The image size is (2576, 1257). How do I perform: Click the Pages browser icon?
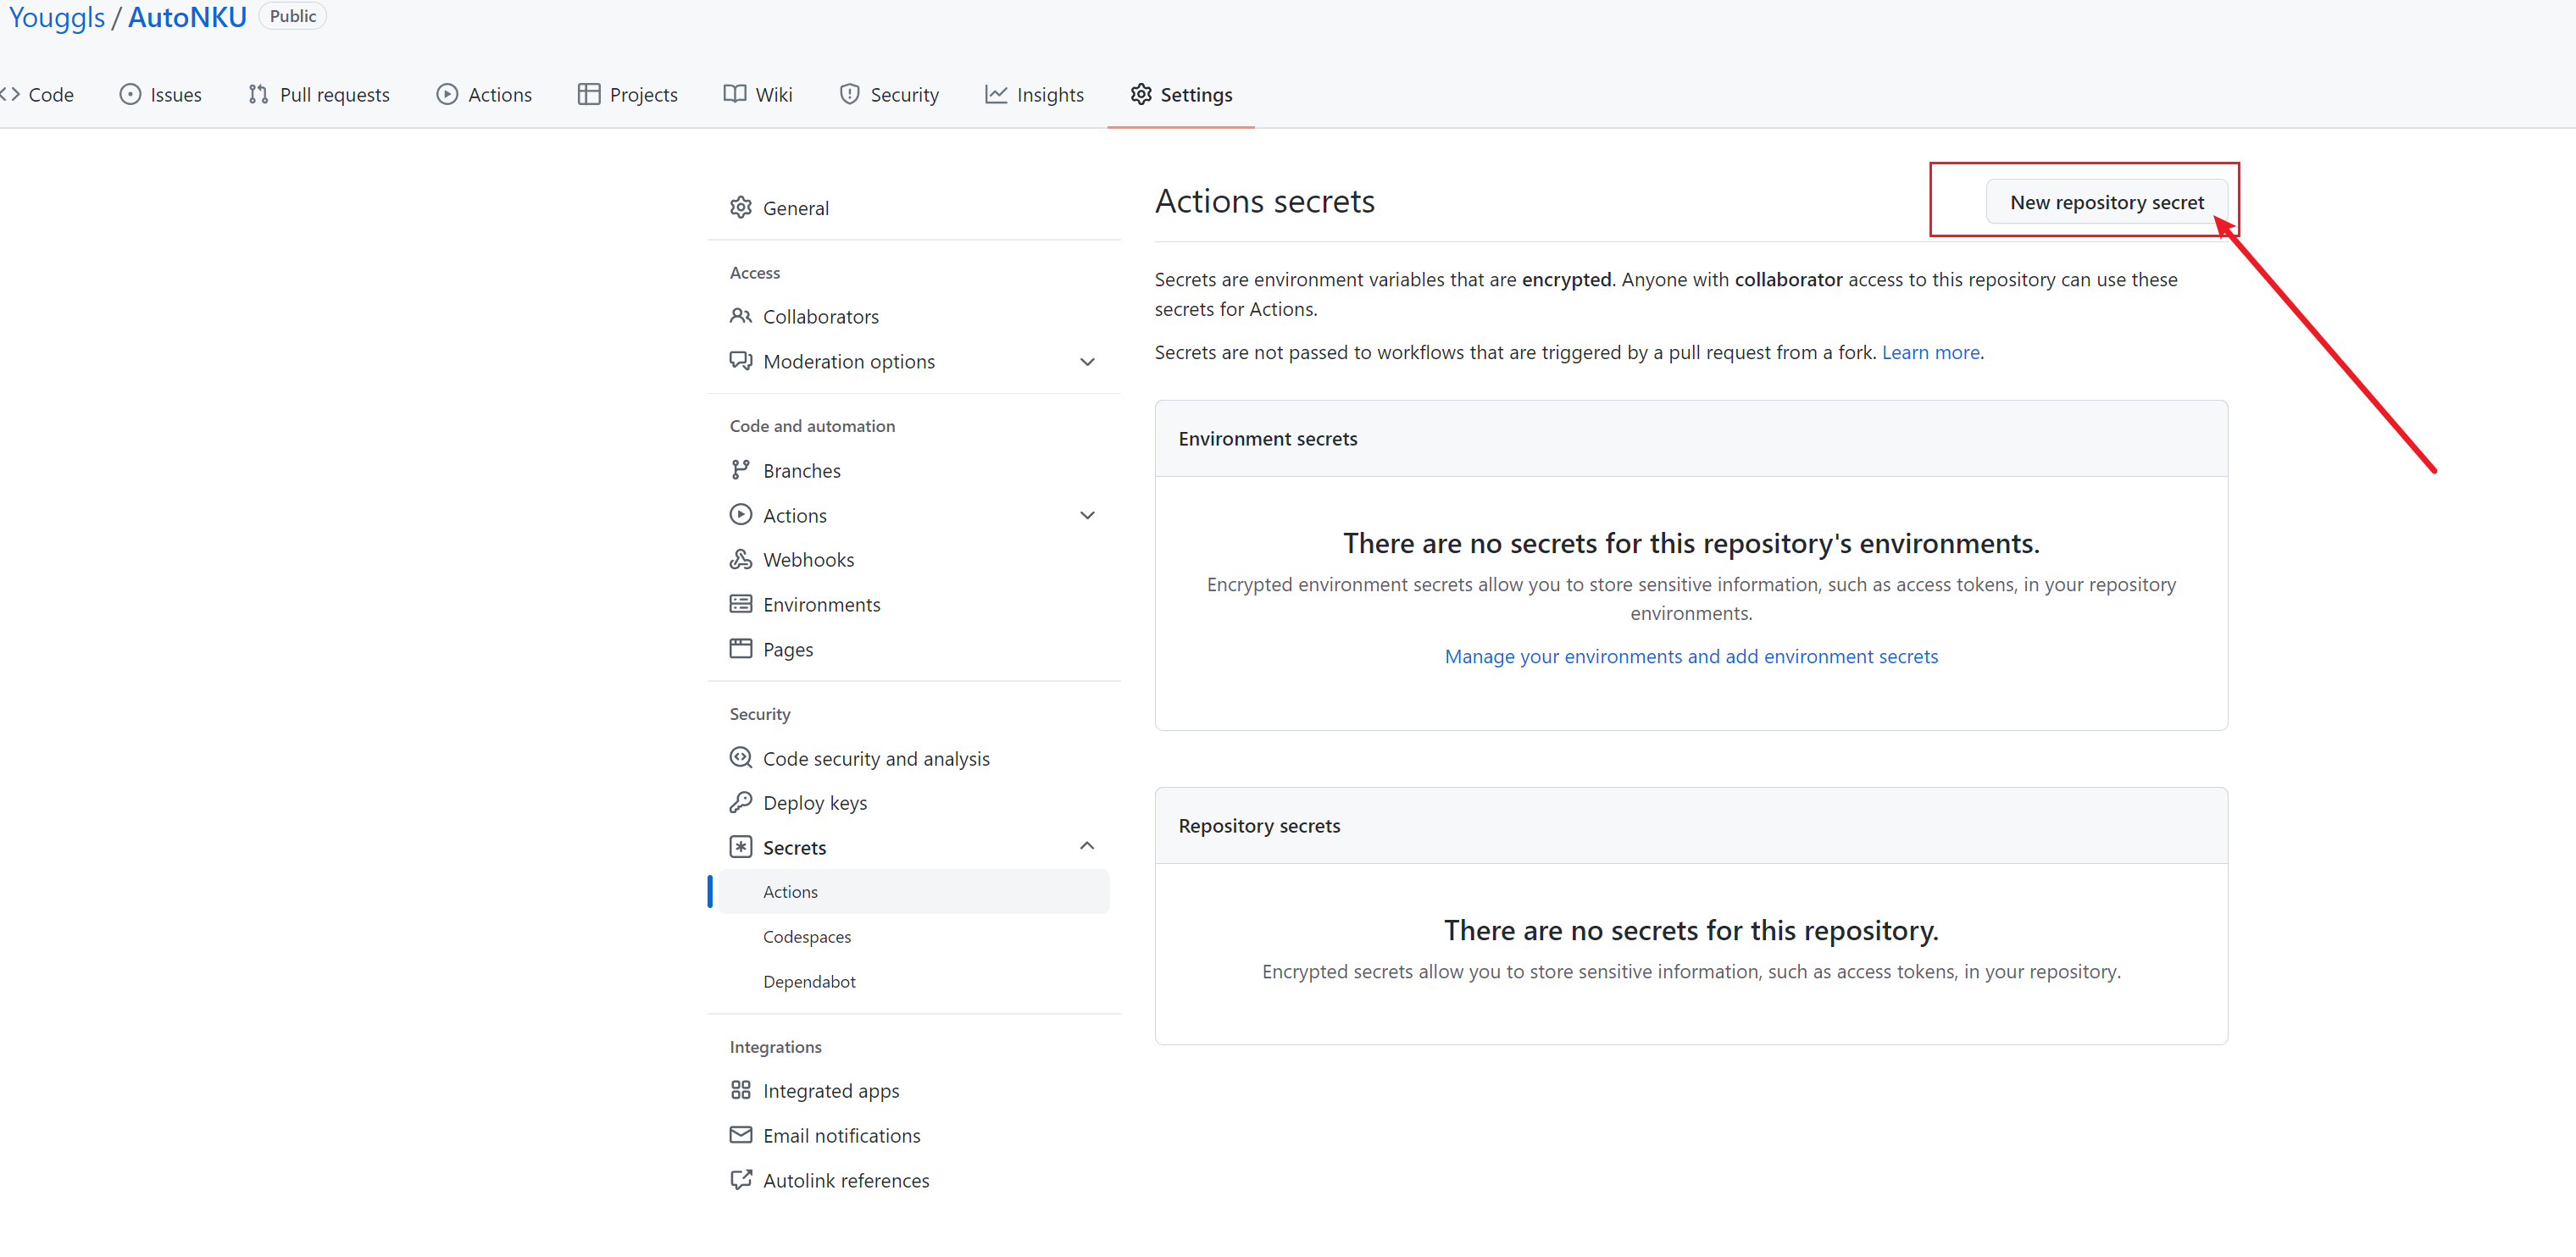coord(740,649)
